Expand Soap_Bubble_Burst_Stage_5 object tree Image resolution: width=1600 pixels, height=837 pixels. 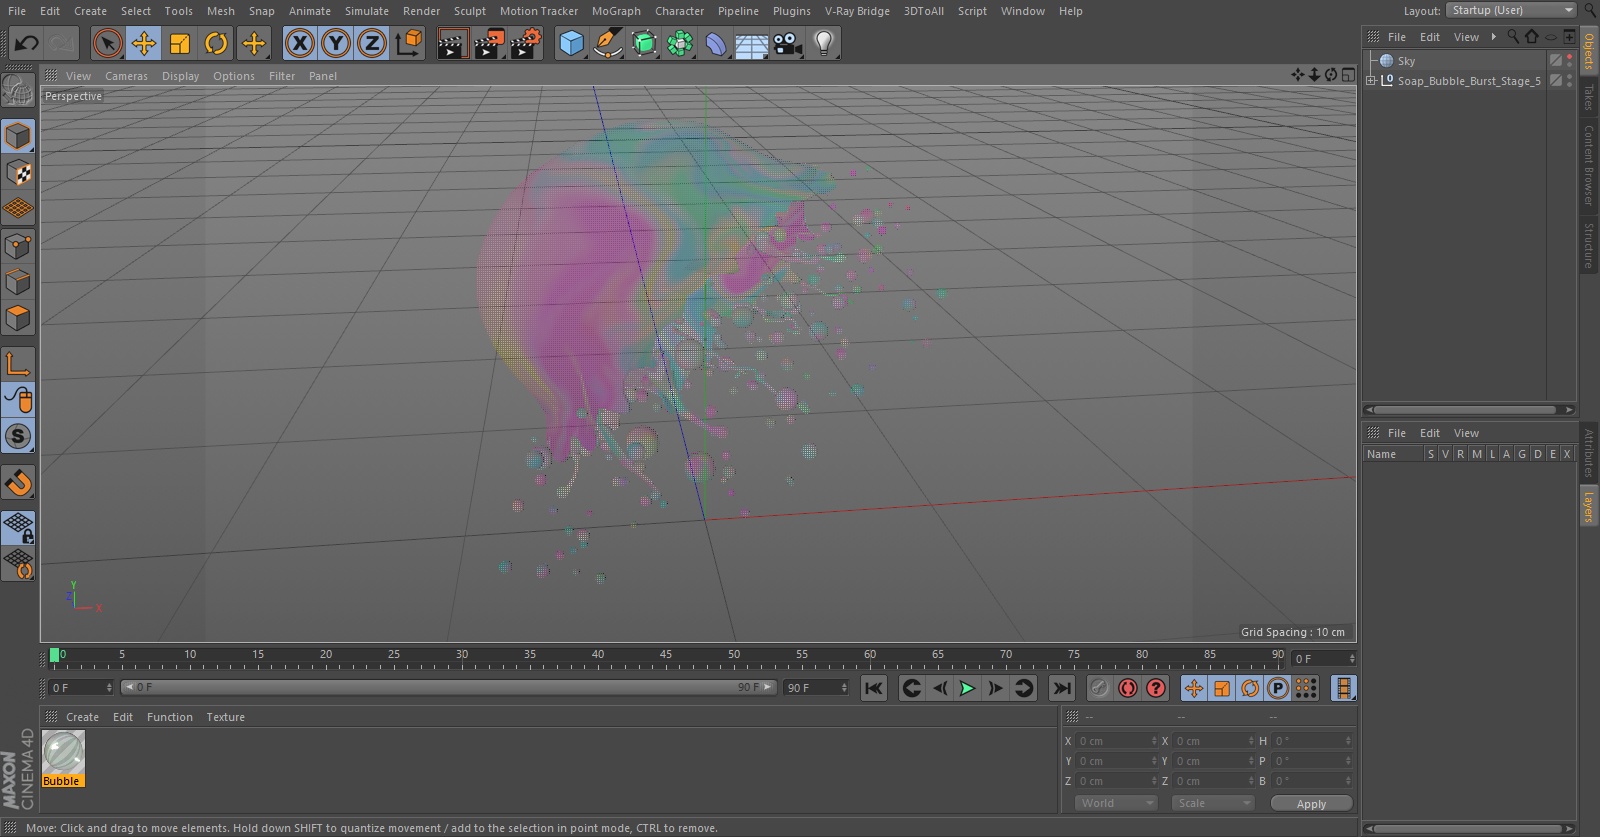1371,81
